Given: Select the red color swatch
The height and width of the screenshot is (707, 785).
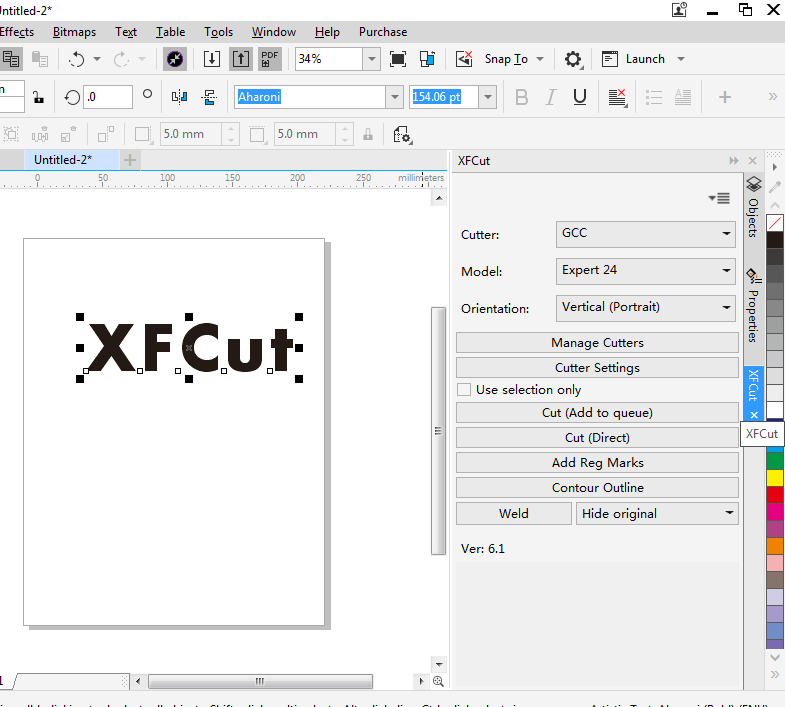Looking at the screenshot, I should [774, 495].
